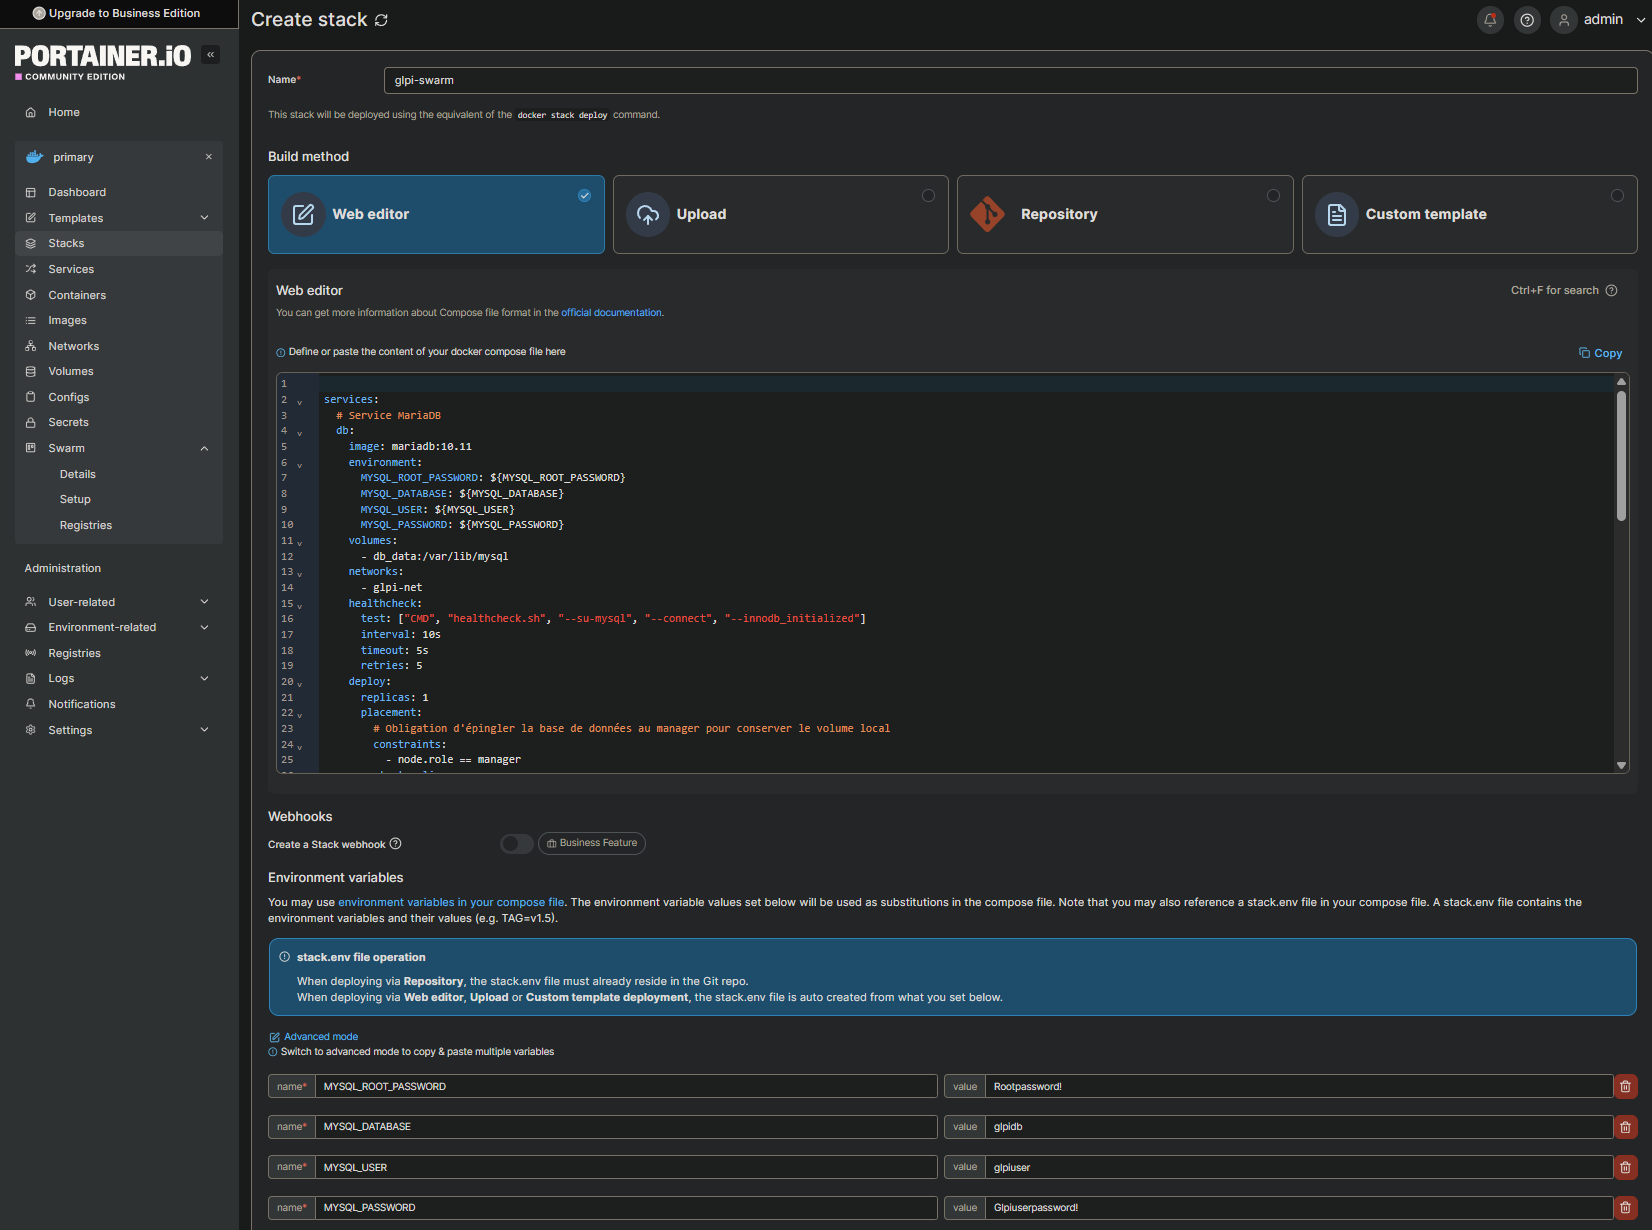Delete the MYSQL_ROOT_PASSWORD variable with trash icon
The image size is (1652, 1230).
pyautogui.click(x=1625, y=1087)
